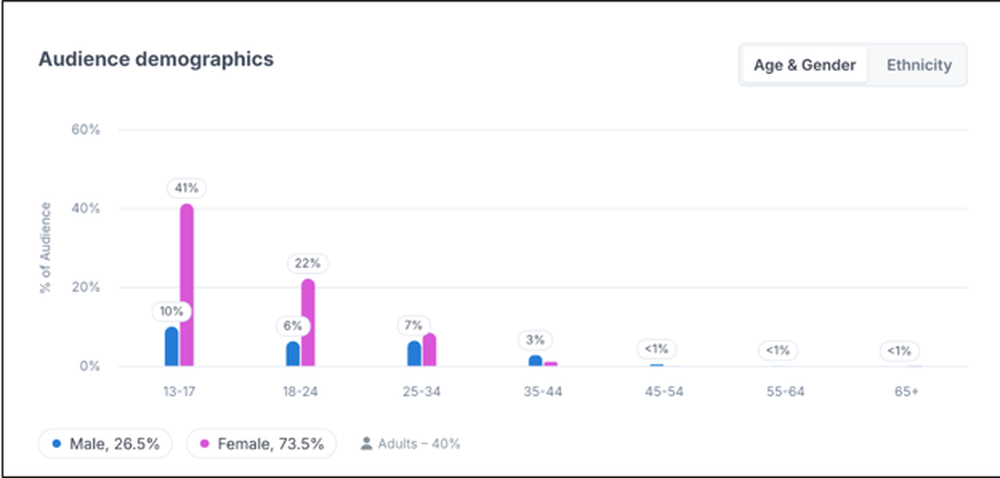1000x478 pixels.
Task: Toggle the Male 26.5% legend chip
Action: coord(105,444)
